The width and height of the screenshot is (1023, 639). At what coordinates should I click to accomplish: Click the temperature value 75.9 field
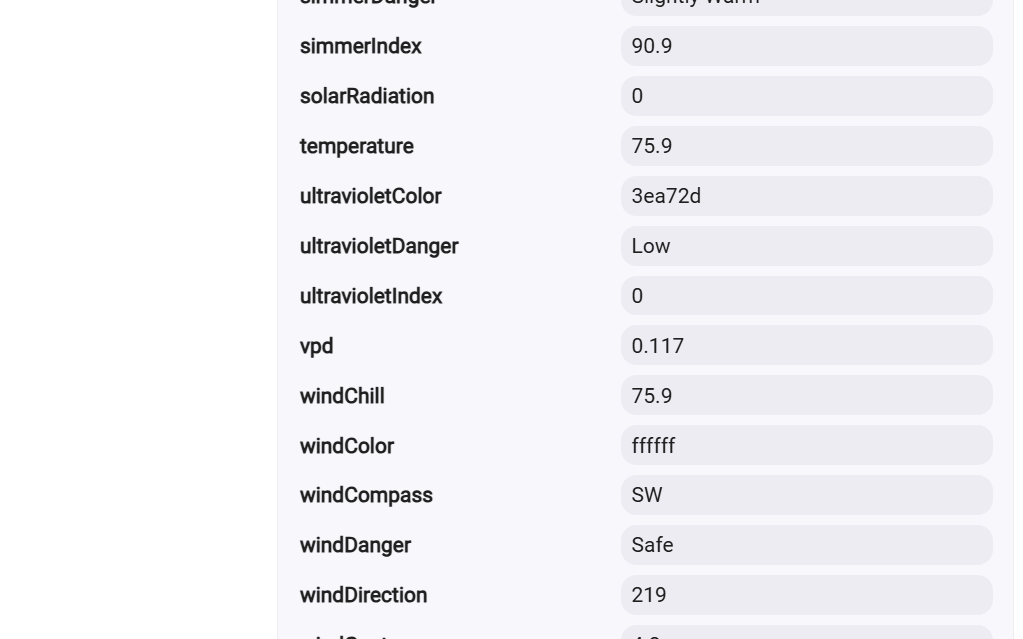pyautogui.click(x=806, y=146)
